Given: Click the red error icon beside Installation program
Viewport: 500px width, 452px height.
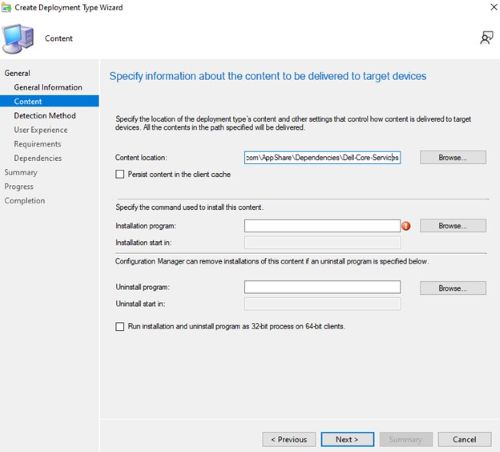Looking at the screenshot, I should click(406, 226).
